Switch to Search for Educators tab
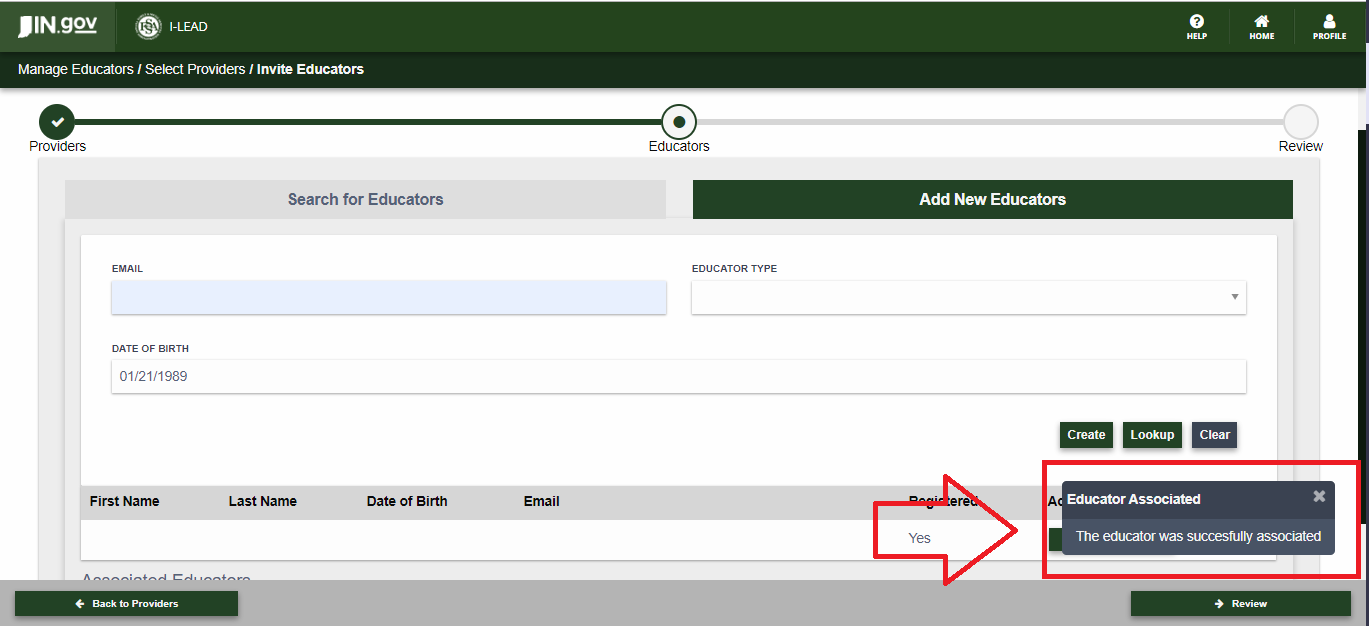Image resolution: width=1369 pixels, height=626 pixels. (365, 199)
